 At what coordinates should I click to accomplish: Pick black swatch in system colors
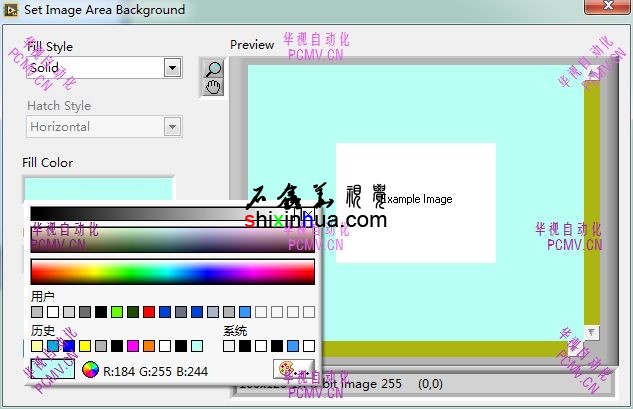tap(245, 346)
